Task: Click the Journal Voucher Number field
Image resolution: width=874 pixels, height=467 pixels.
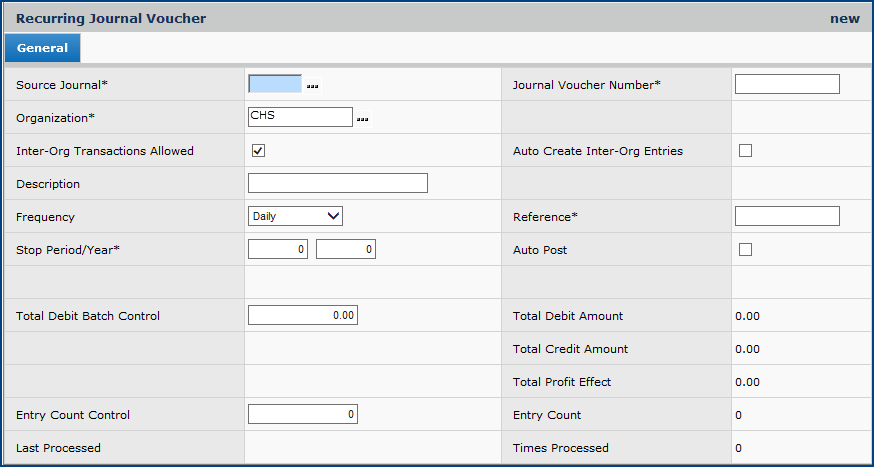Action: tap(787, 85)
